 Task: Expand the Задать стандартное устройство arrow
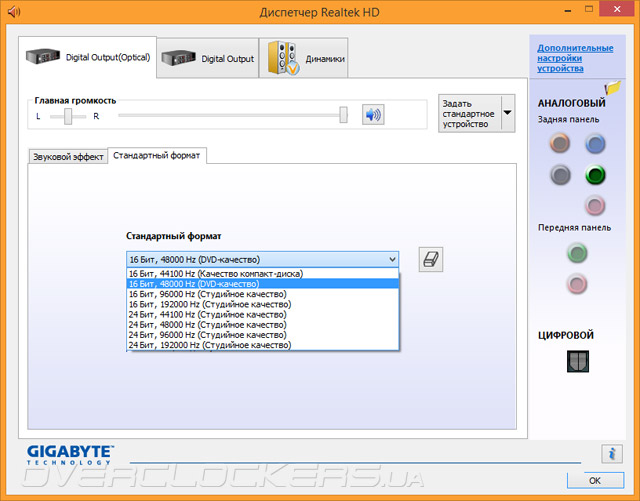click(508, 113)
